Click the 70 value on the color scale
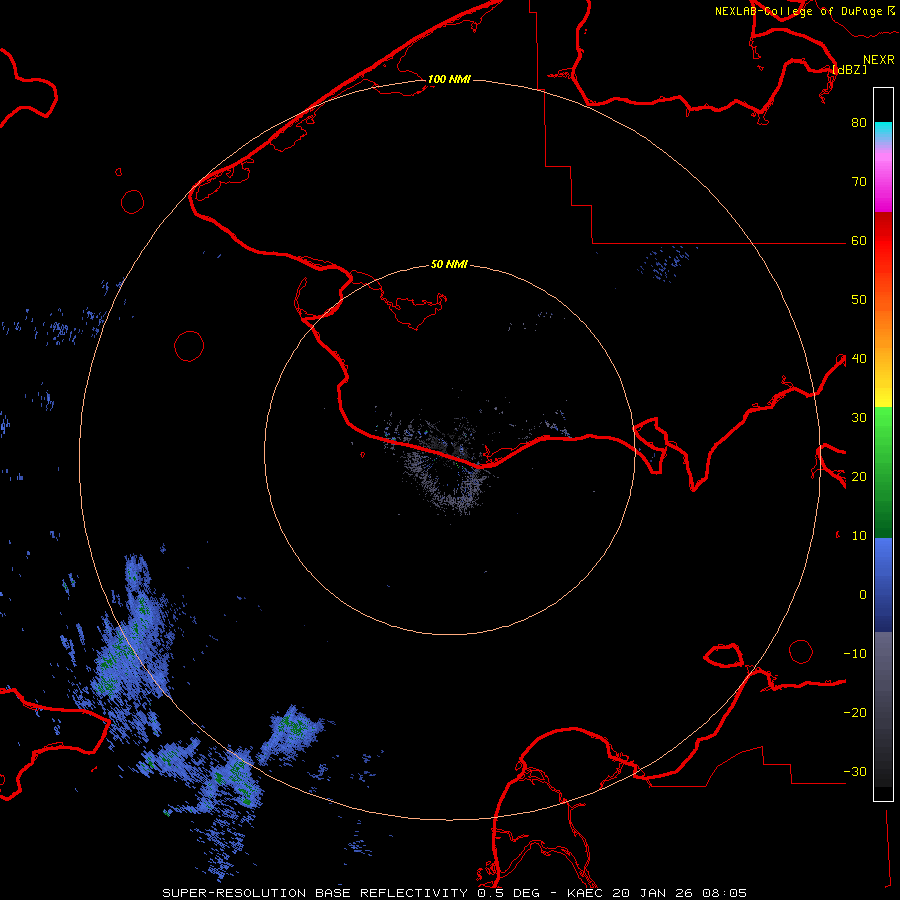The image size is (900, 900). 859,182
